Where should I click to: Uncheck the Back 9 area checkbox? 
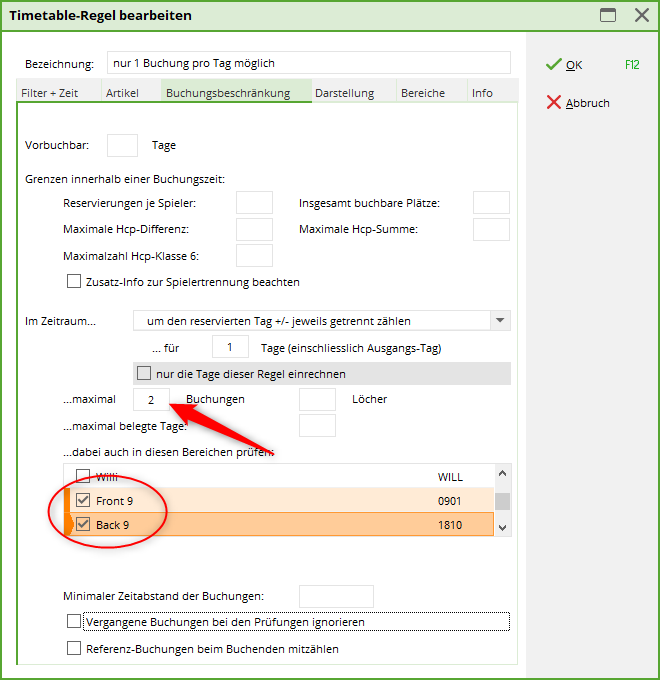84,525
